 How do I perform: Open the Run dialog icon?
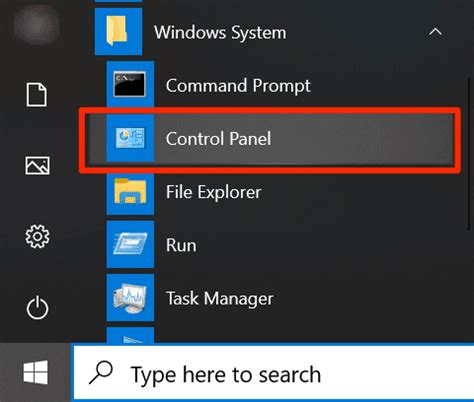coord(130,244)
